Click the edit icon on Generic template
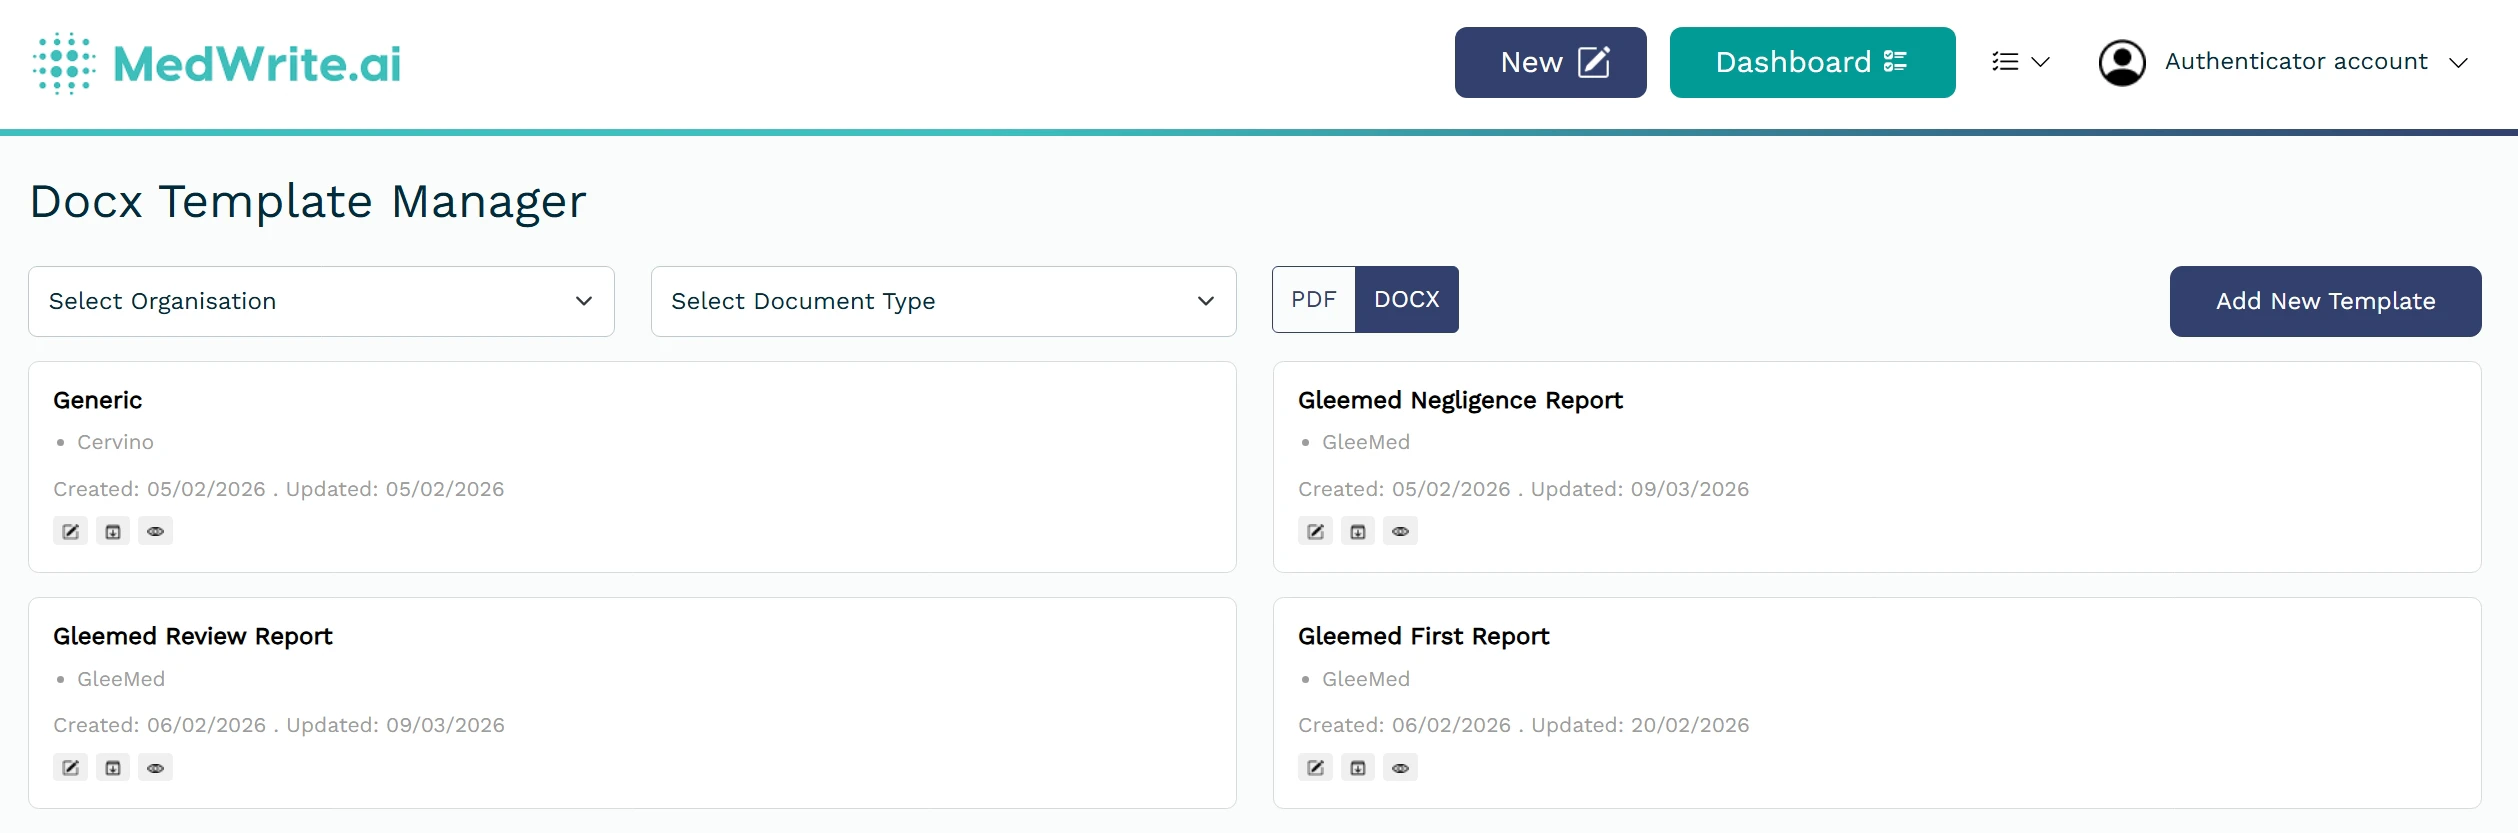 point(70,531)
